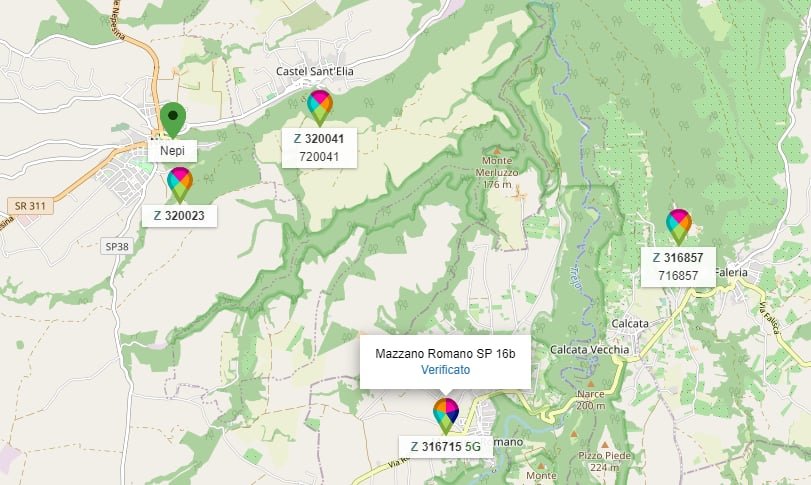Open the Verificato link in popup
811x485 pixels.
coord(445,370)
